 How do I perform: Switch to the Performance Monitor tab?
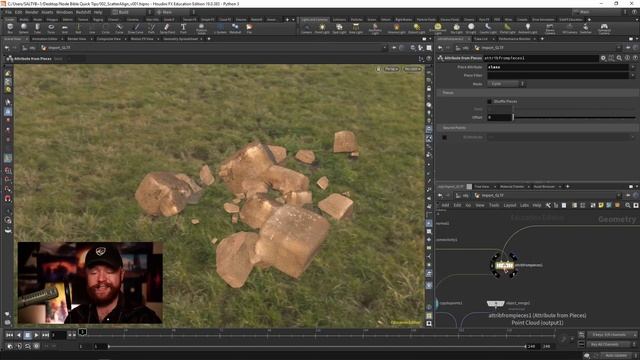pos(514,39)
